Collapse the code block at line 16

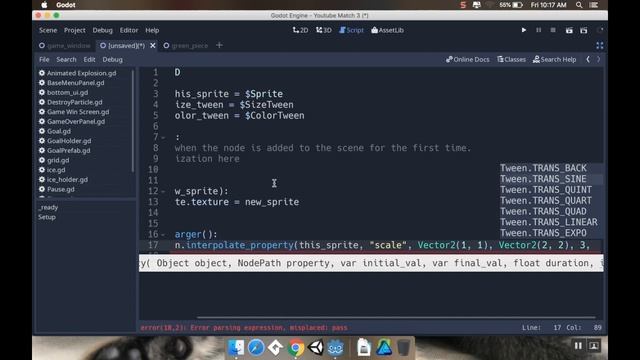(163, 235)
